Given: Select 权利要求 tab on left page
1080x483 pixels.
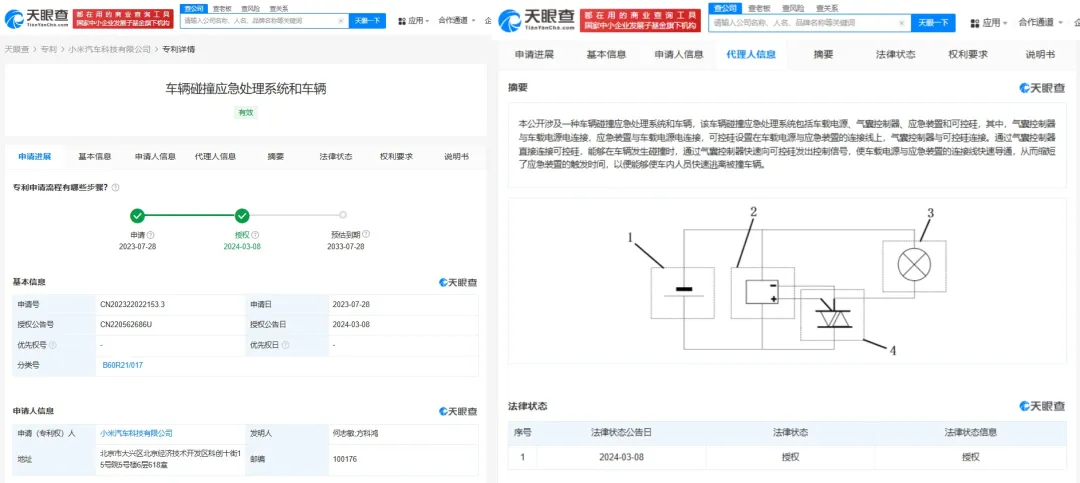Looking at the screenshot, I should click(396, 156).
